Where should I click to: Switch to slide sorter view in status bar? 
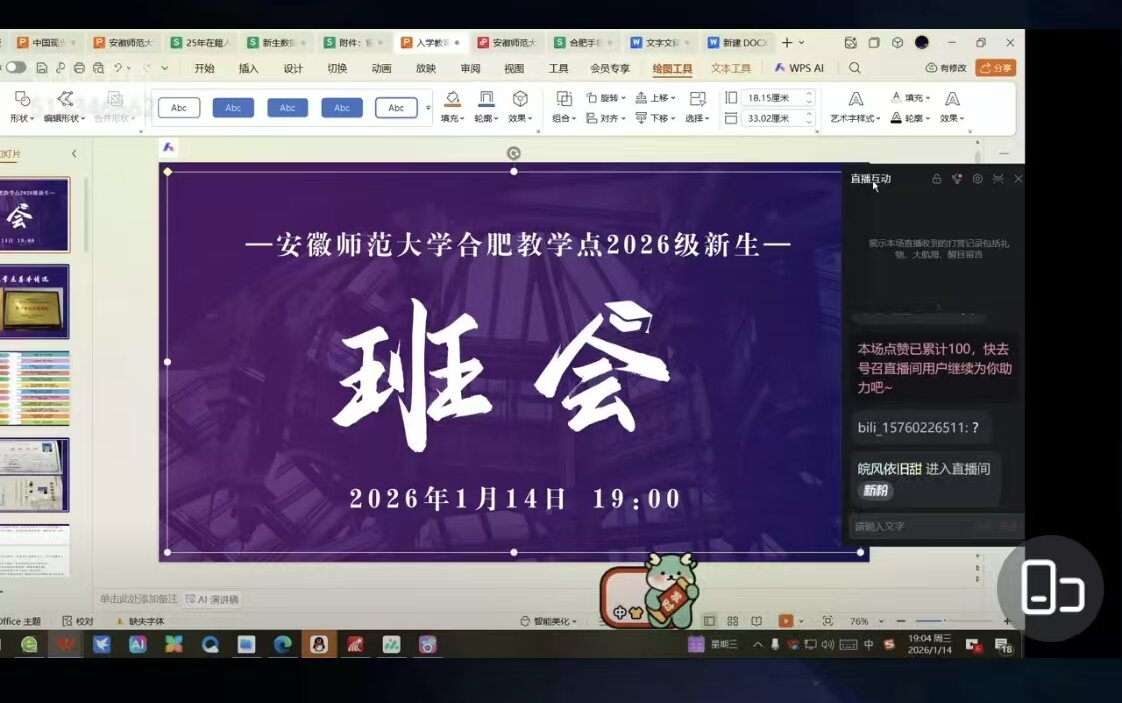point(733,621)
